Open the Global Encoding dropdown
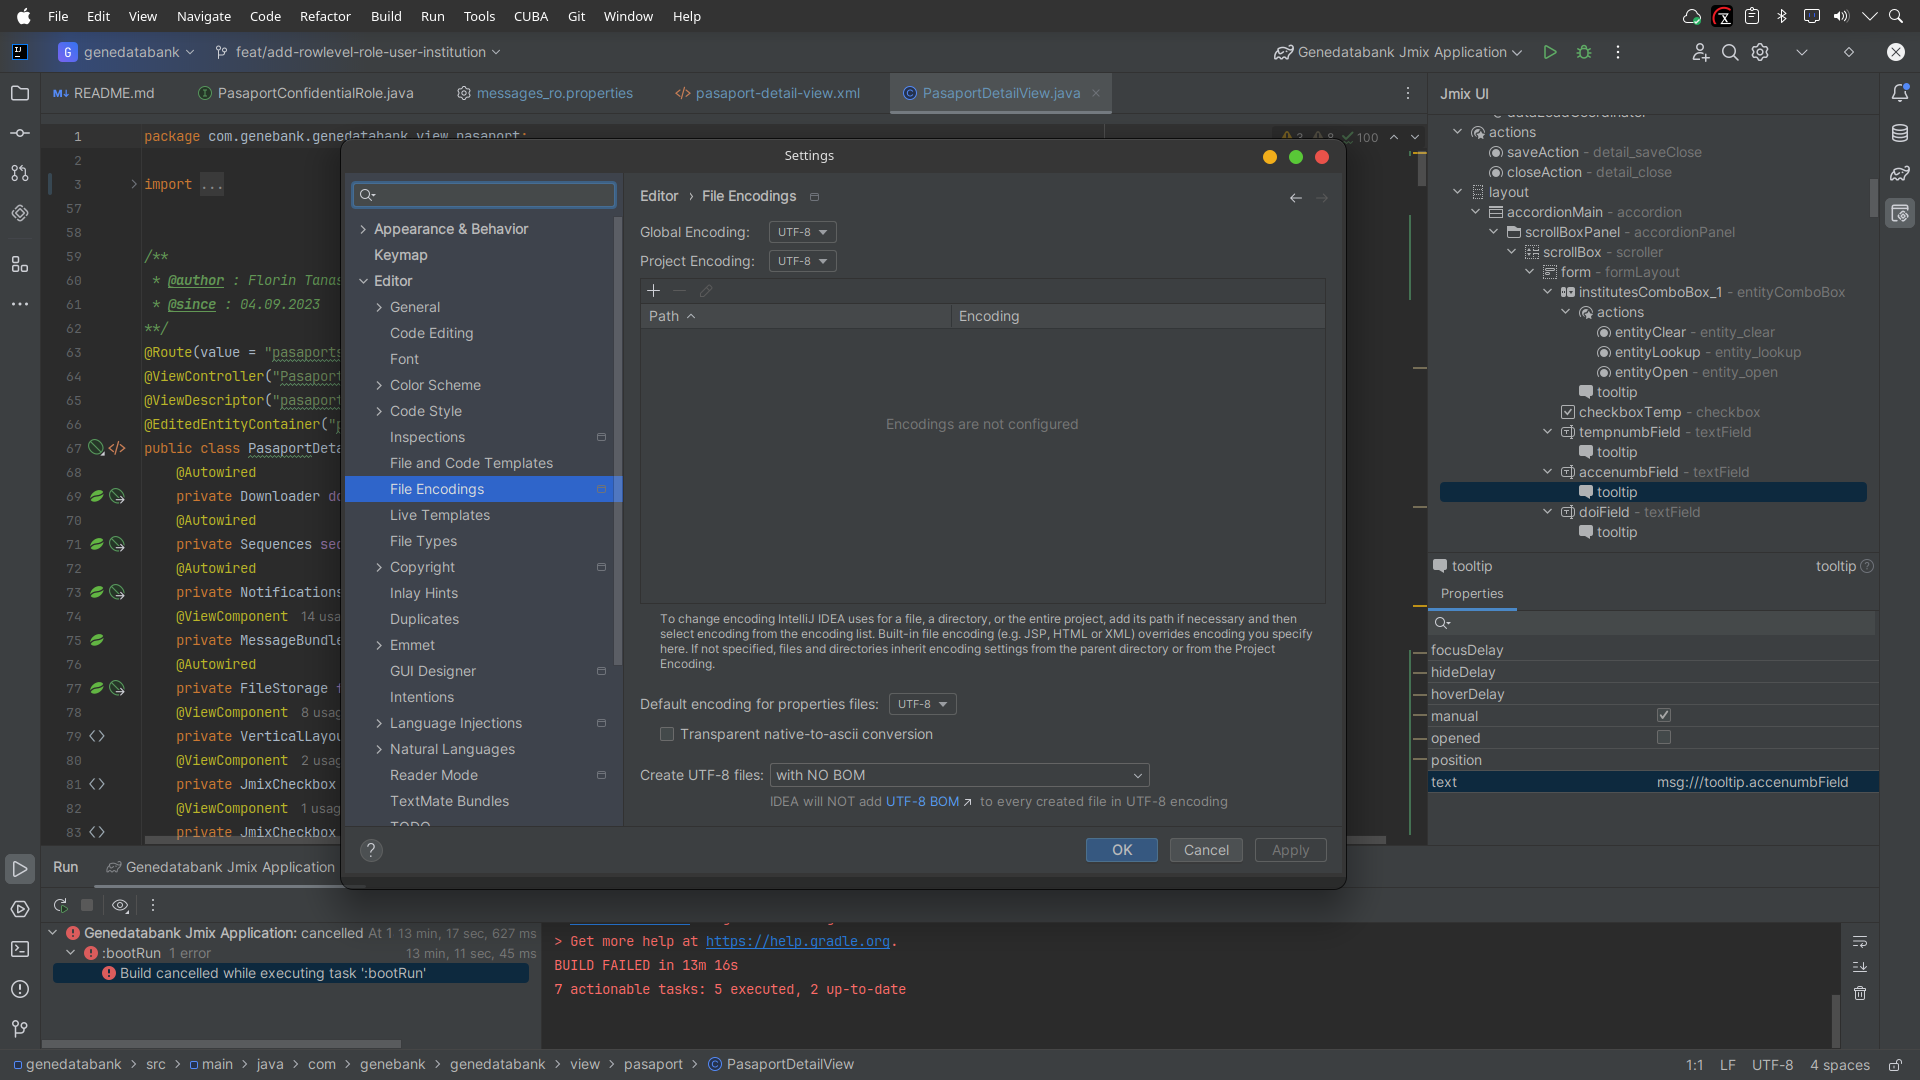Screen dimensions: 1920x1080 click(802, 232)
